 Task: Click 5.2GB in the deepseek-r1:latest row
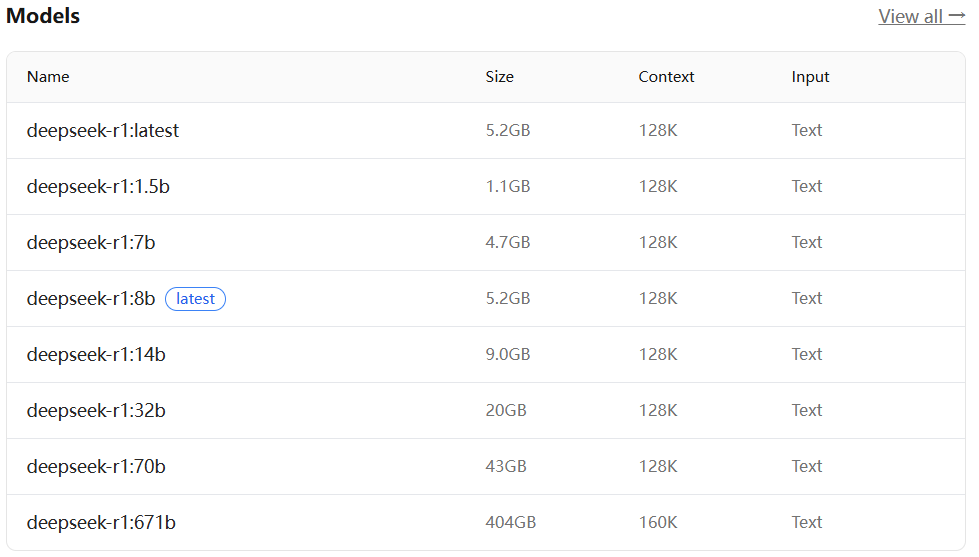tap(508, 130)
